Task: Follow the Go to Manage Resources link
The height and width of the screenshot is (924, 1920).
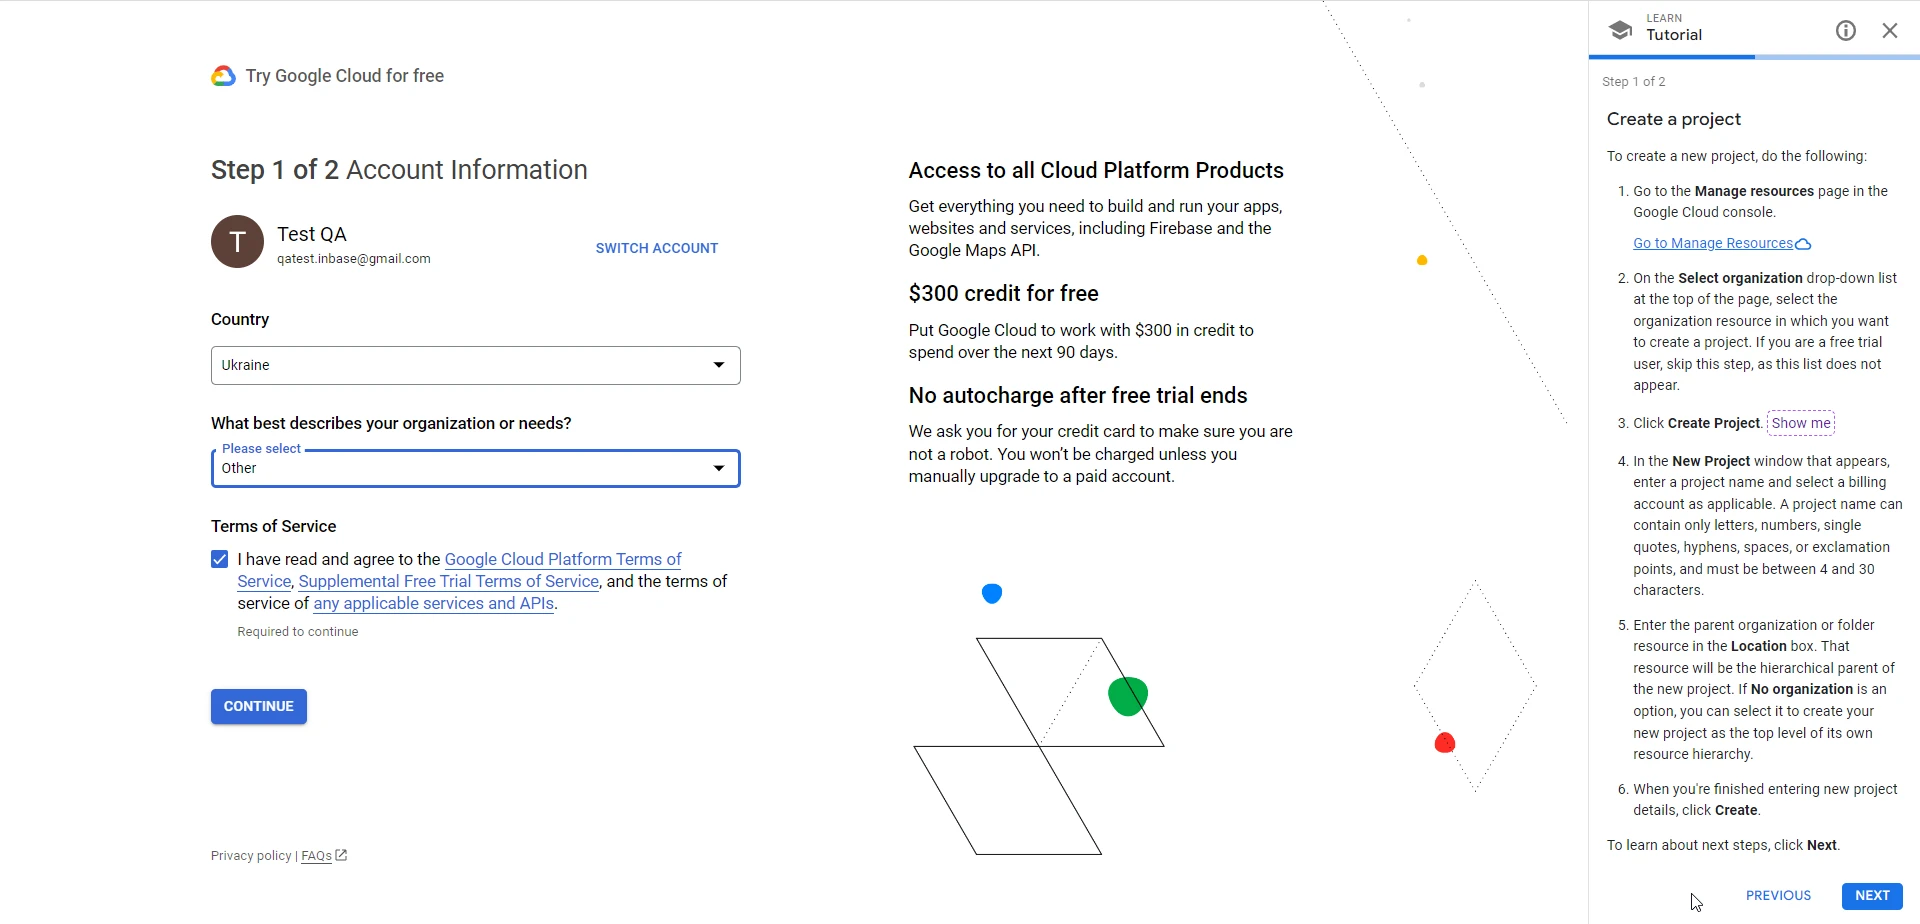Action: coord(1713,243)
